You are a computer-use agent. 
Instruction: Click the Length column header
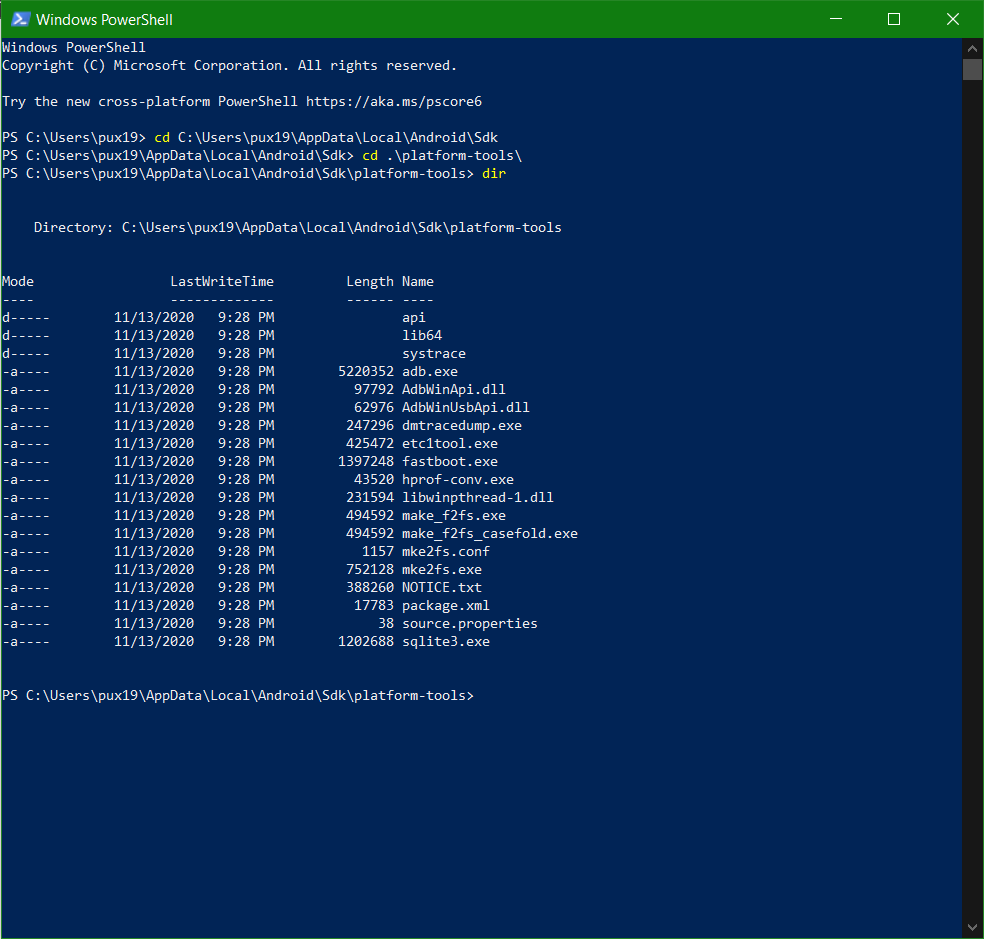coord(370,282)
